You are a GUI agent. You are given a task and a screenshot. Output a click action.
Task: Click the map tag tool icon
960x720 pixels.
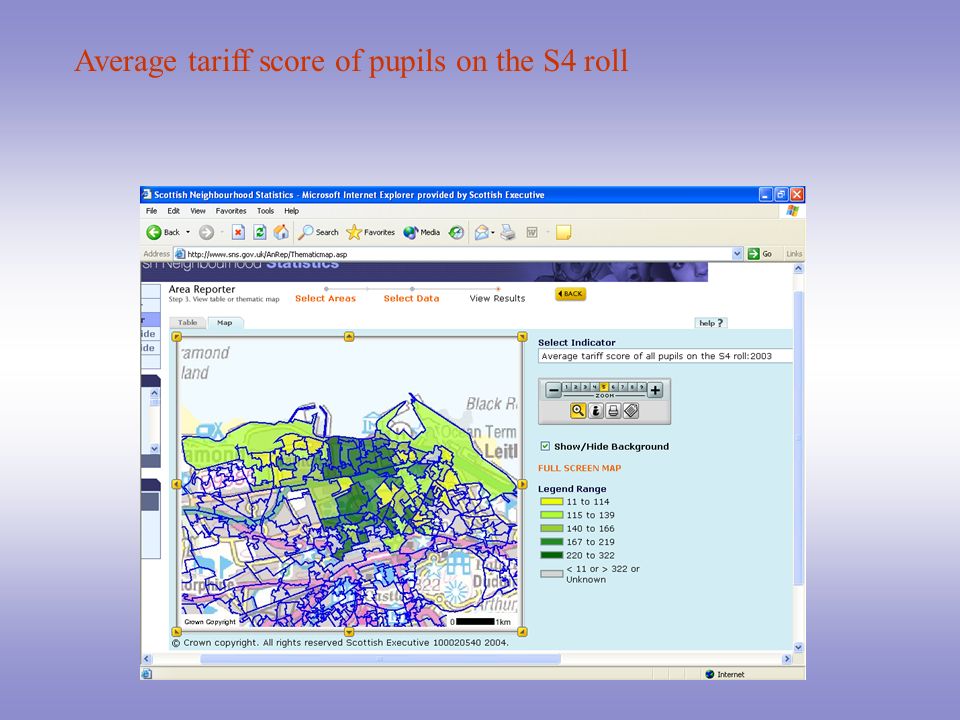(631, 411)
